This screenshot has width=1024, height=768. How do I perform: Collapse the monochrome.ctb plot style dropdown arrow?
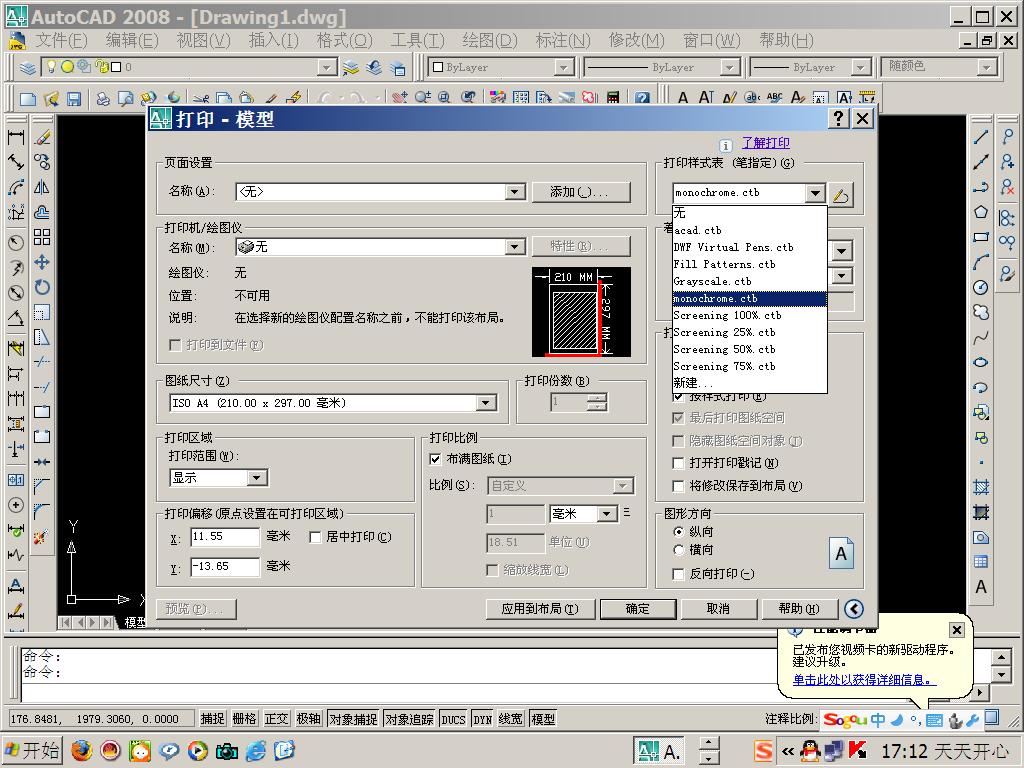pos(814,193)
